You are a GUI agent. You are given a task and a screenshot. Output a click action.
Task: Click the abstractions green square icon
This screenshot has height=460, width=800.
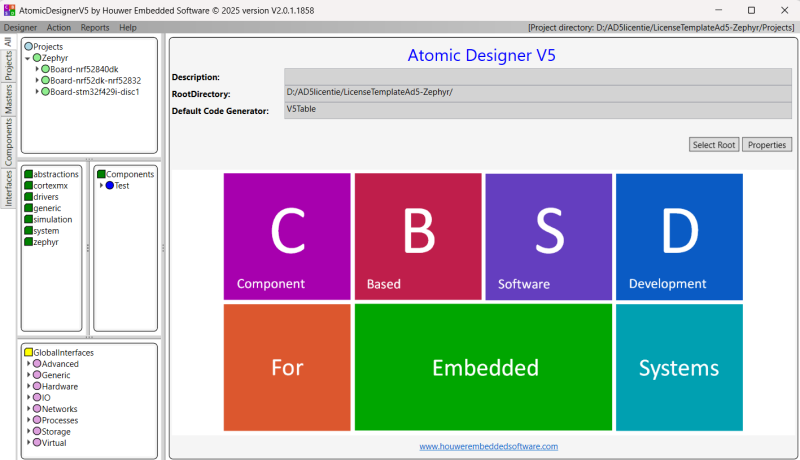tap(29, 174)
